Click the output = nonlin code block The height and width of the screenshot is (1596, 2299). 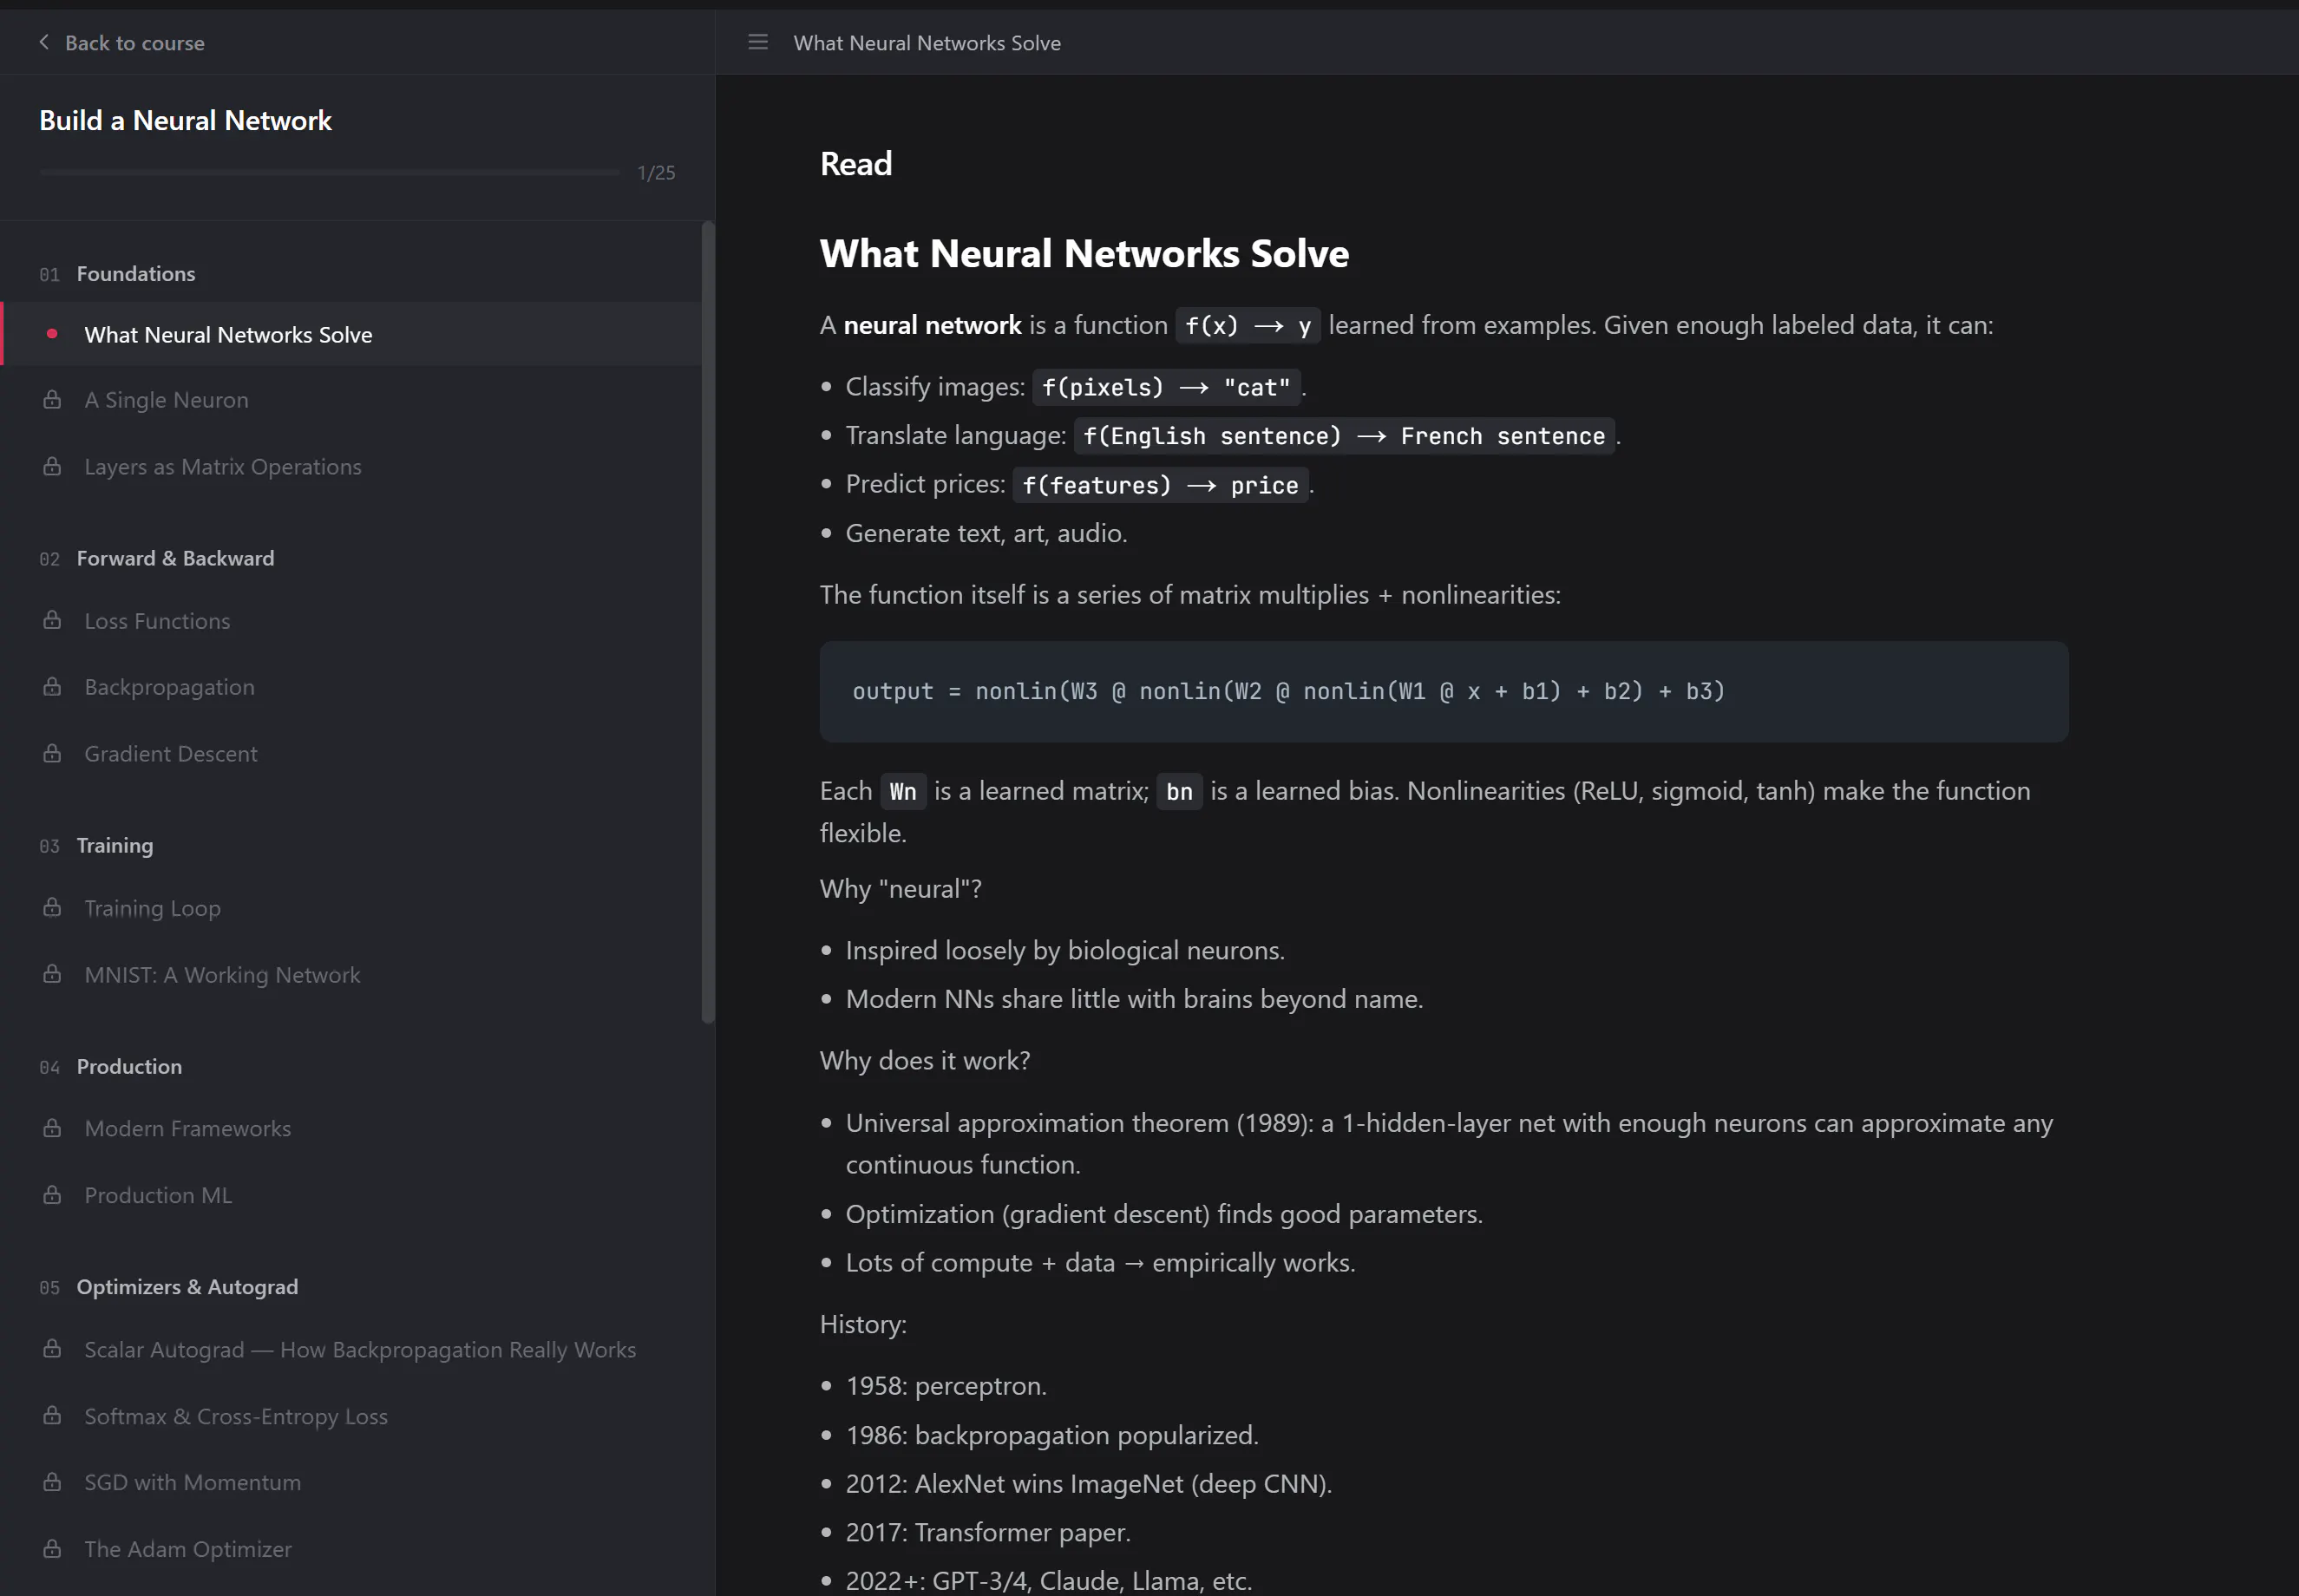[x=1444, y=692]
